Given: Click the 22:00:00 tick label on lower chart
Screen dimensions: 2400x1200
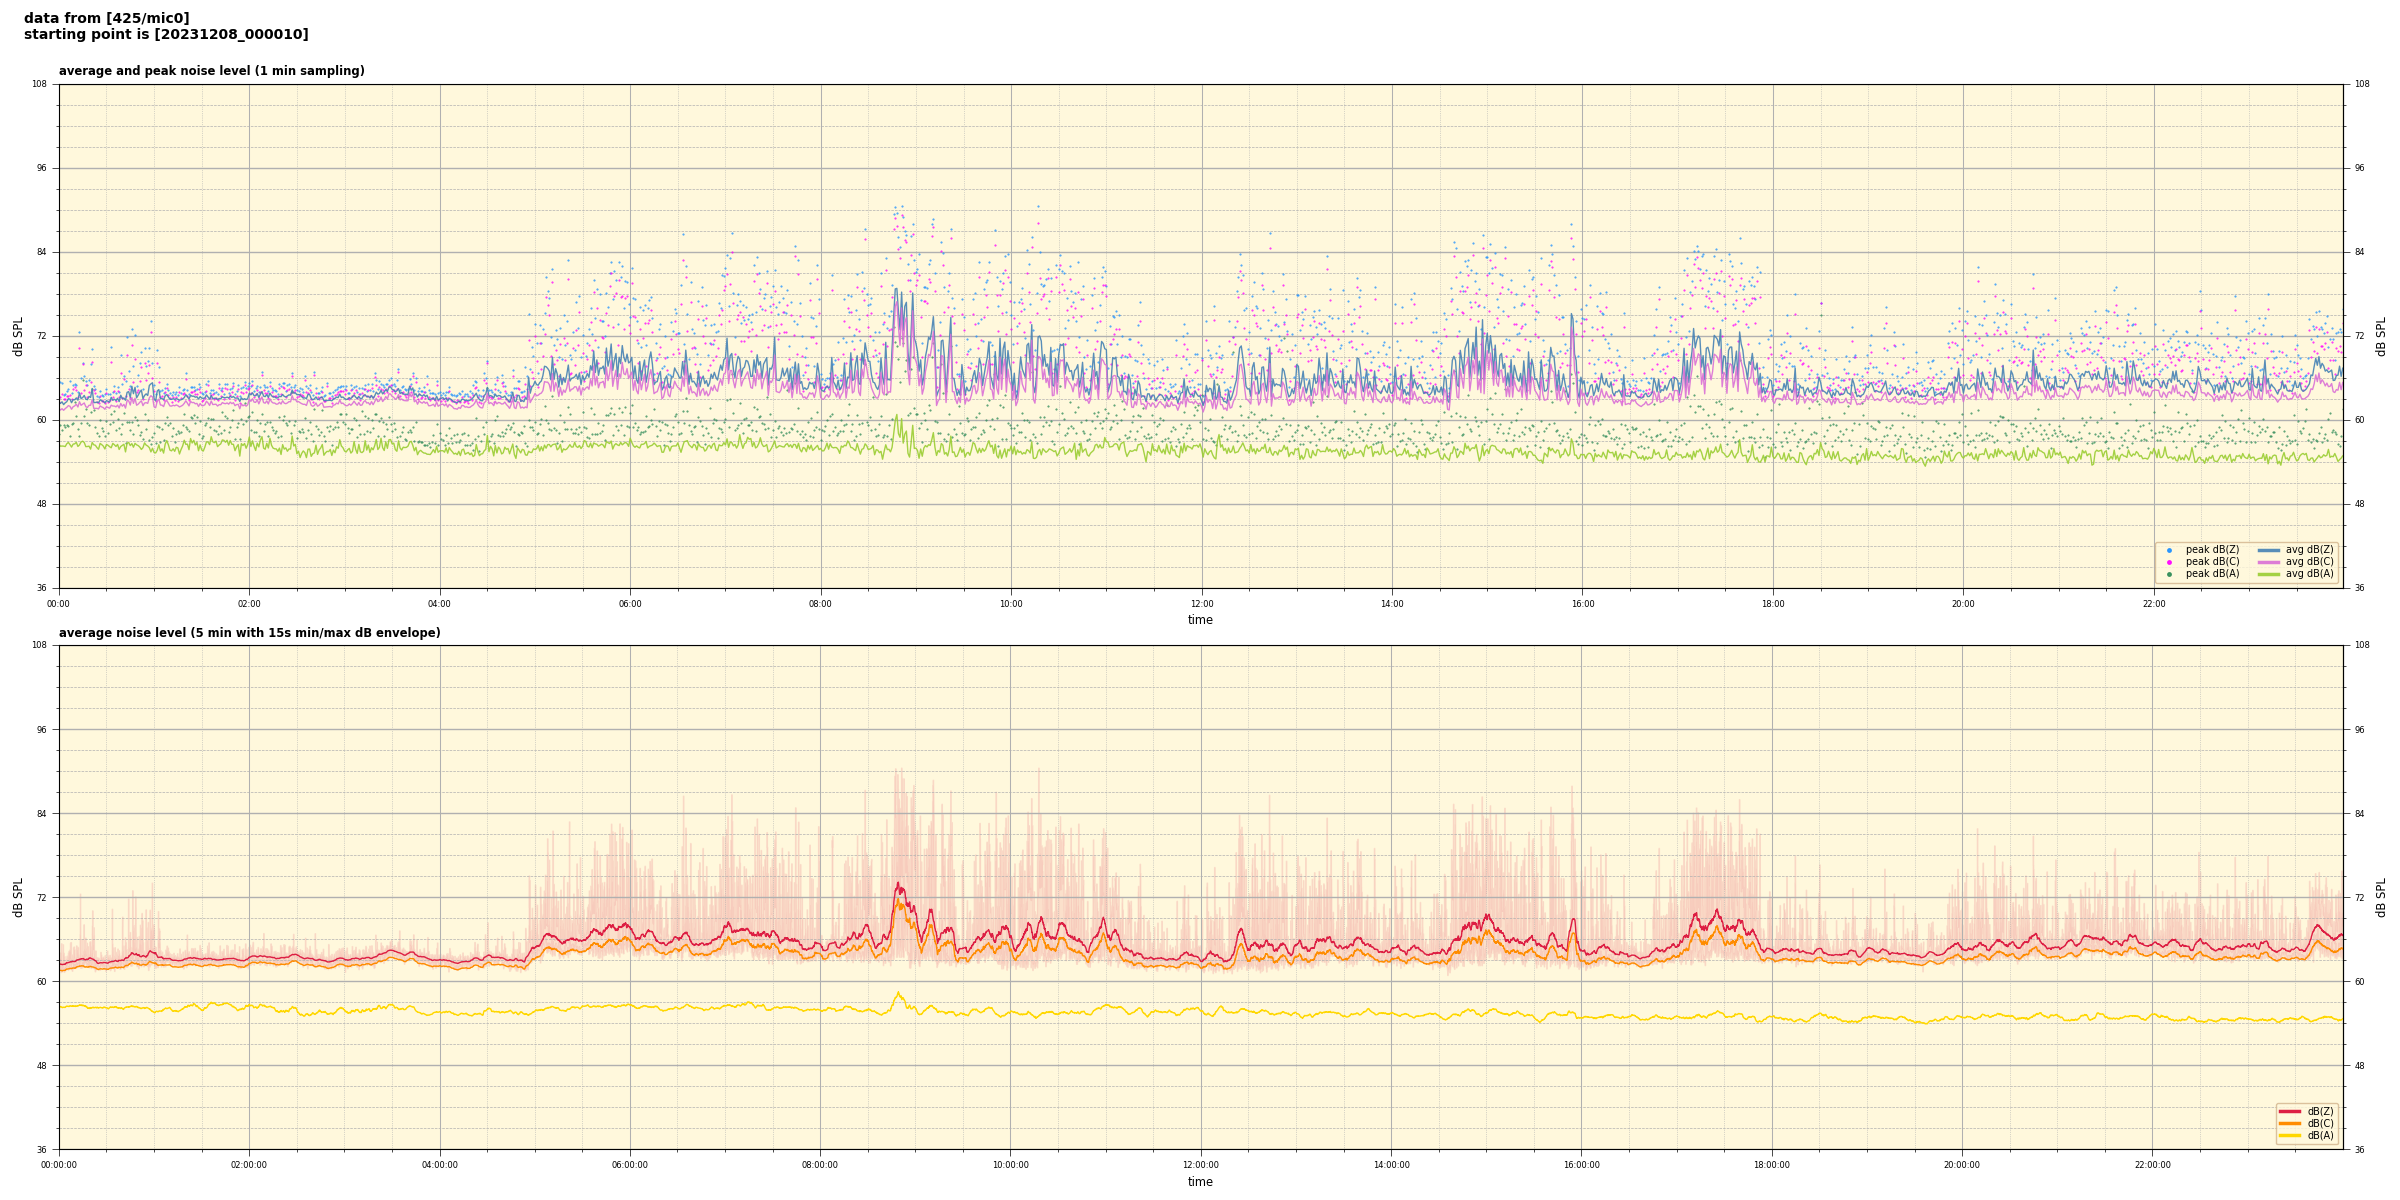Looking at the screenshot, I should (x=2152, y=1165).
